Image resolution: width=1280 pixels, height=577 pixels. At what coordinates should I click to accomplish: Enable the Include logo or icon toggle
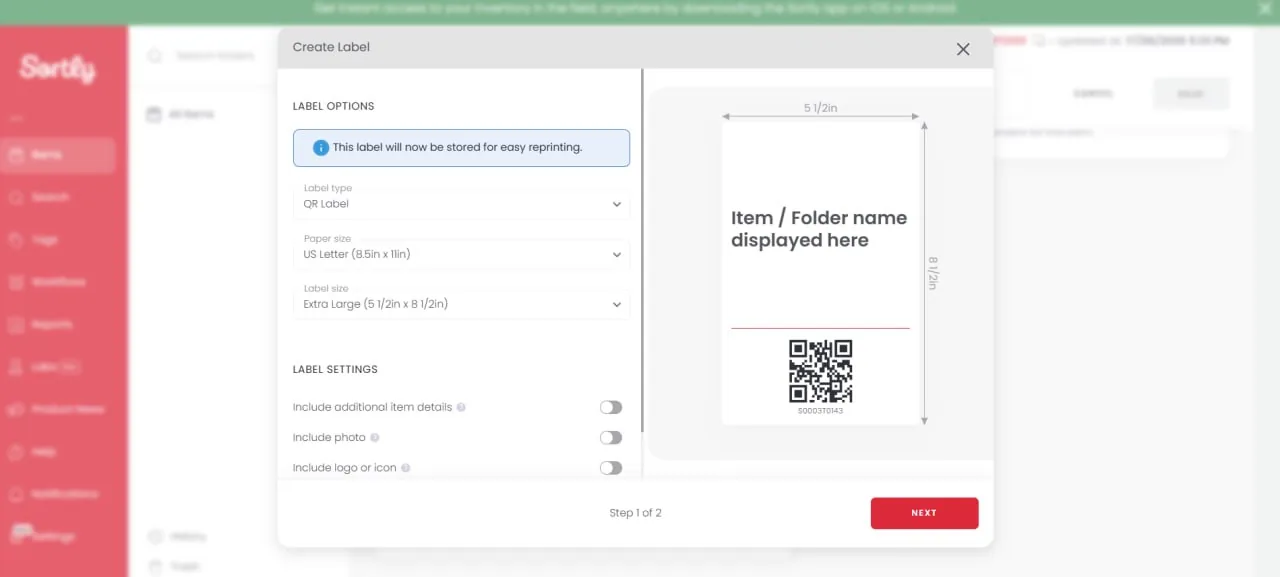pos(611,467)
